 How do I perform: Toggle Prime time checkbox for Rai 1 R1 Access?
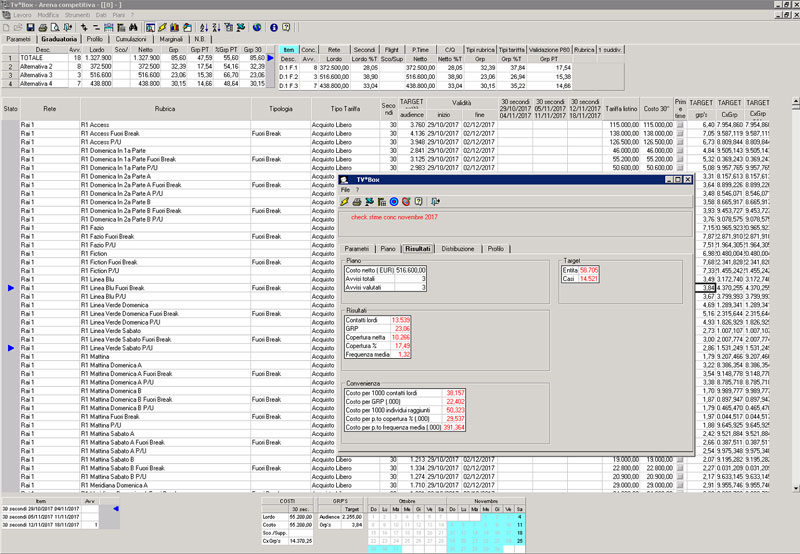point(680,123)
